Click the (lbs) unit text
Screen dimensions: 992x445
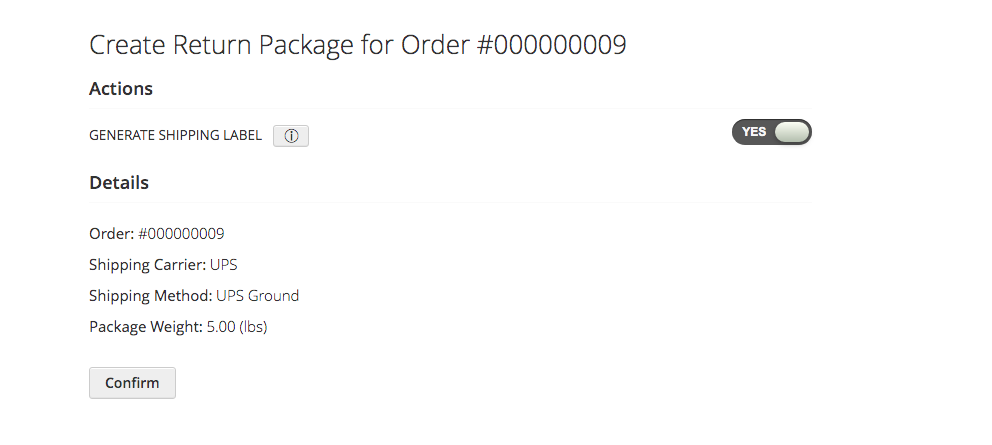(253, 327)
